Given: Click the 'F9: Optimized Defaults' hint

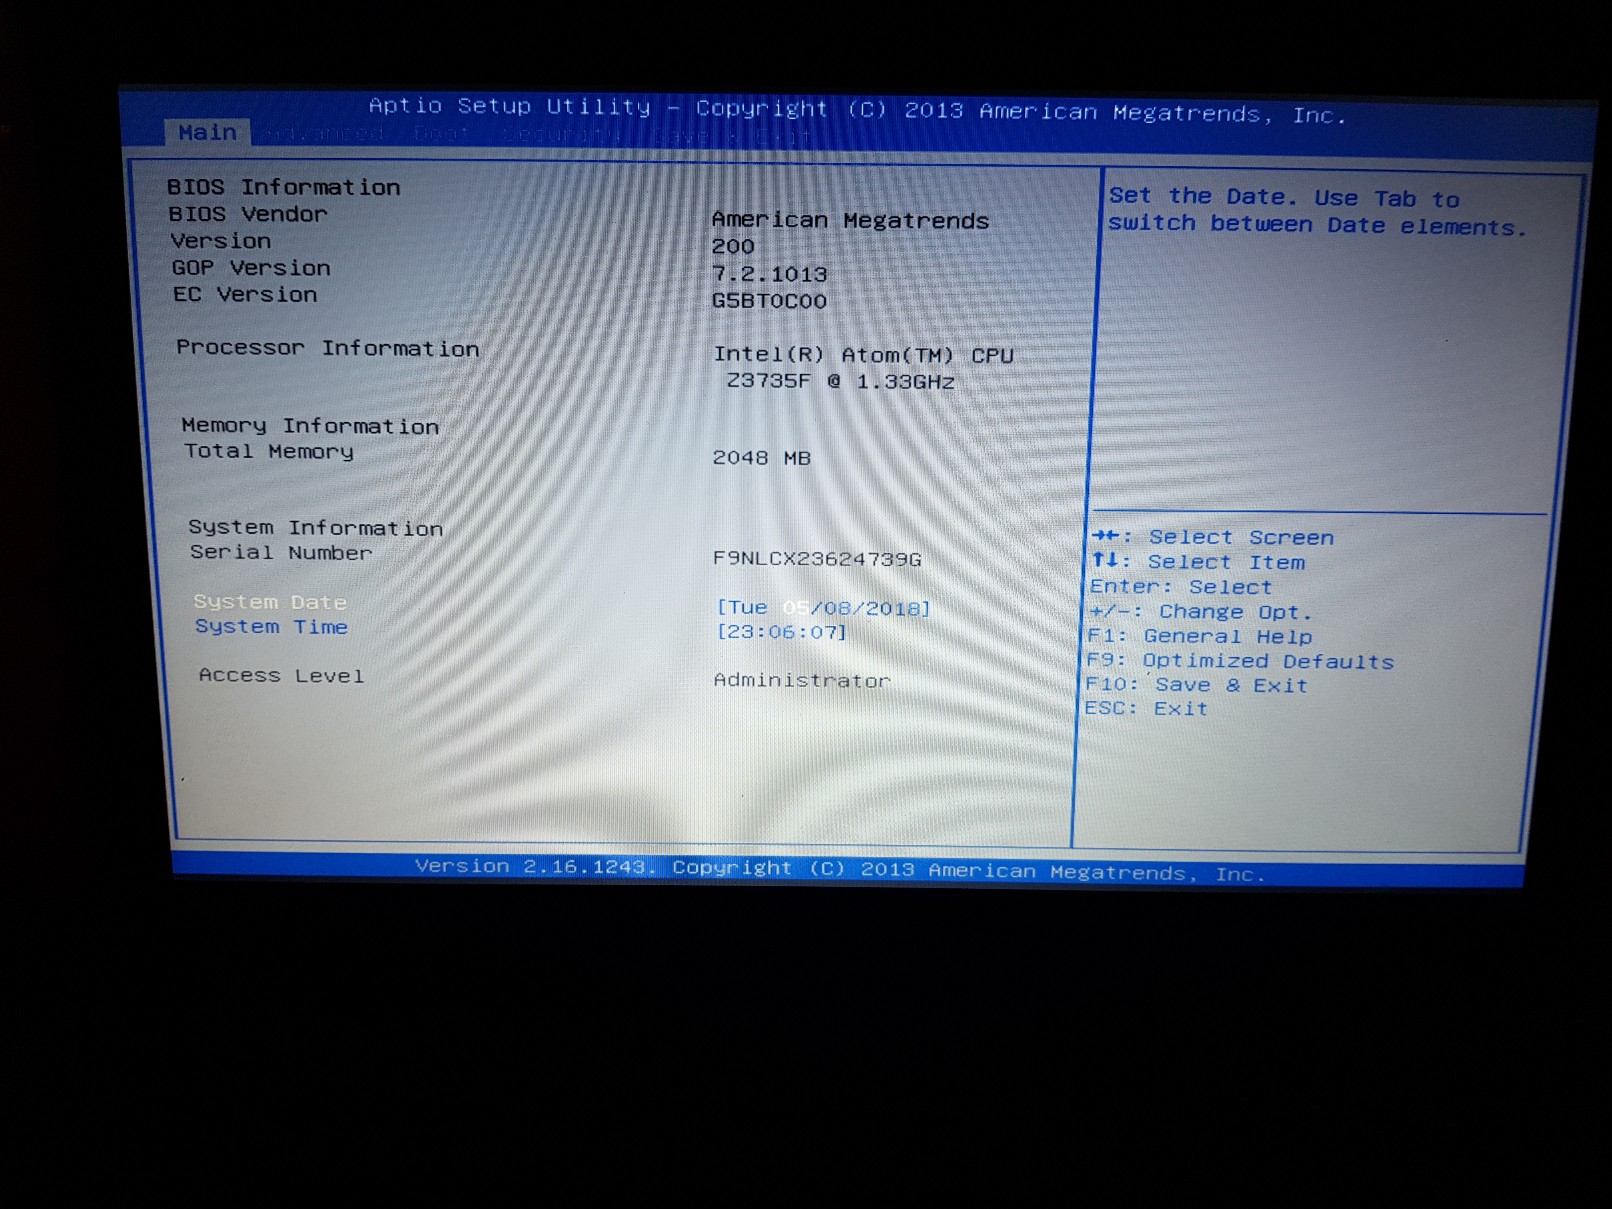Looking at the screenshot, I should pyautogui.click(x=1240, y=661).
